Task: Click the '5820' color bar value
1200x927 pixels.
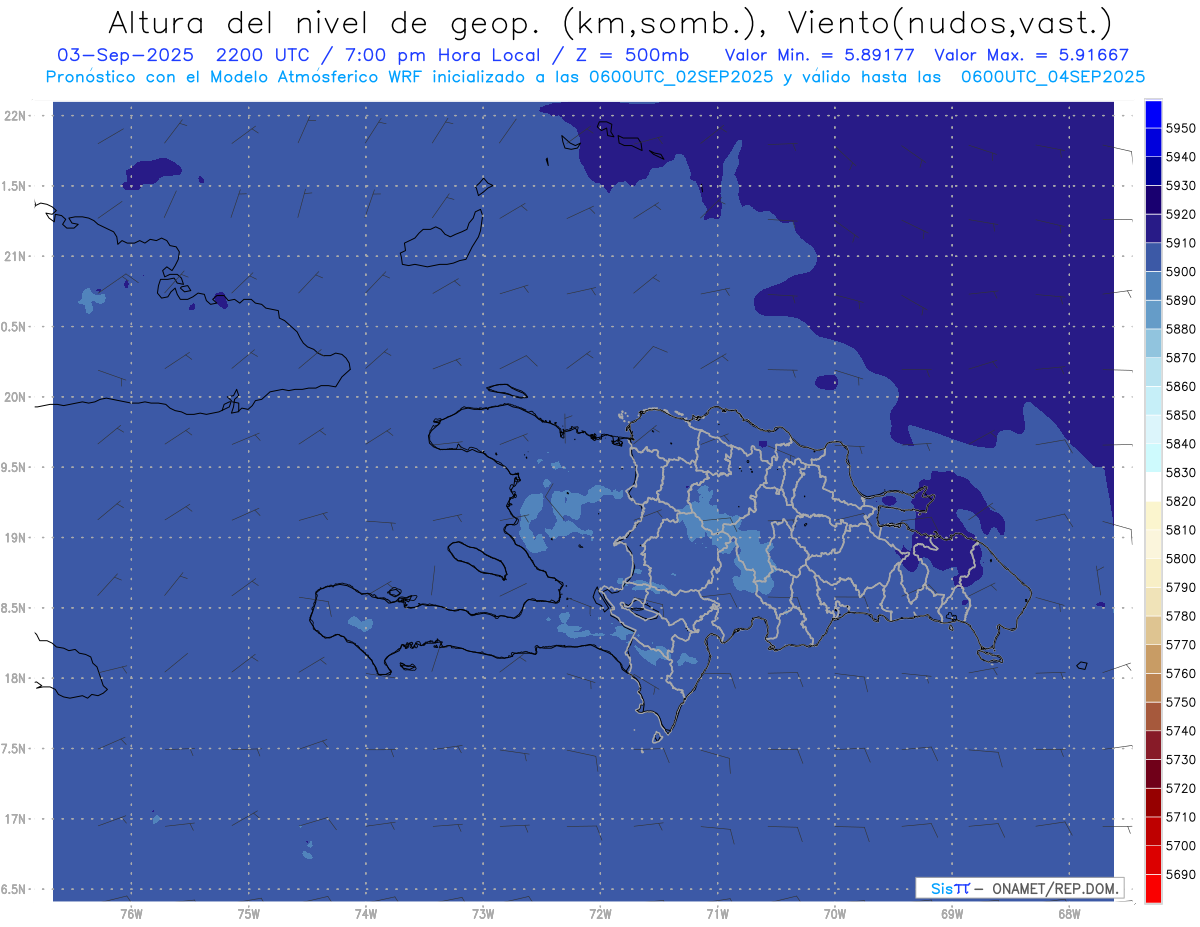Action: point(1180,501)
